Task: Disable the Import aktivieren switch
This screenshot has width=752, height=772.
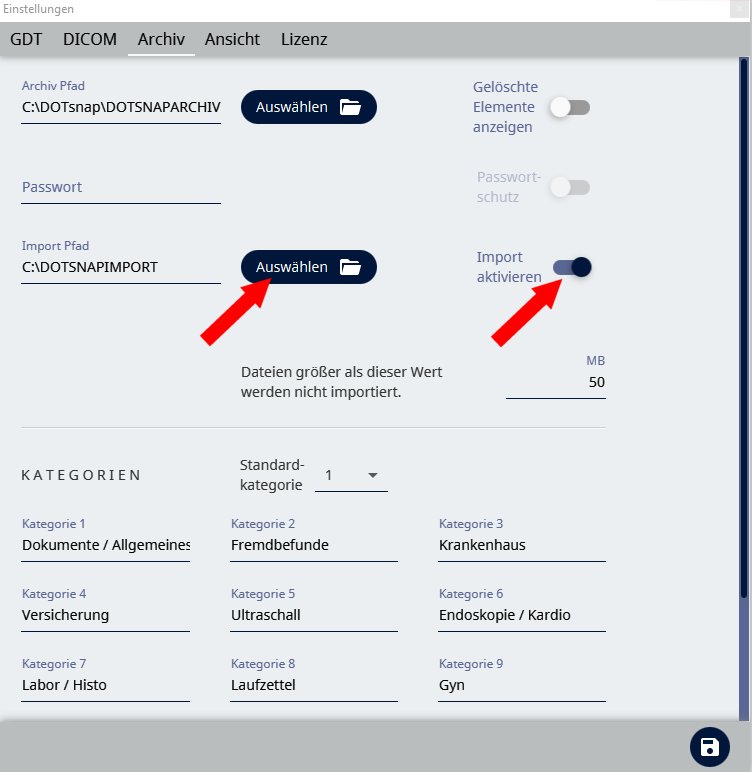Action: click(x=572, y=267)
